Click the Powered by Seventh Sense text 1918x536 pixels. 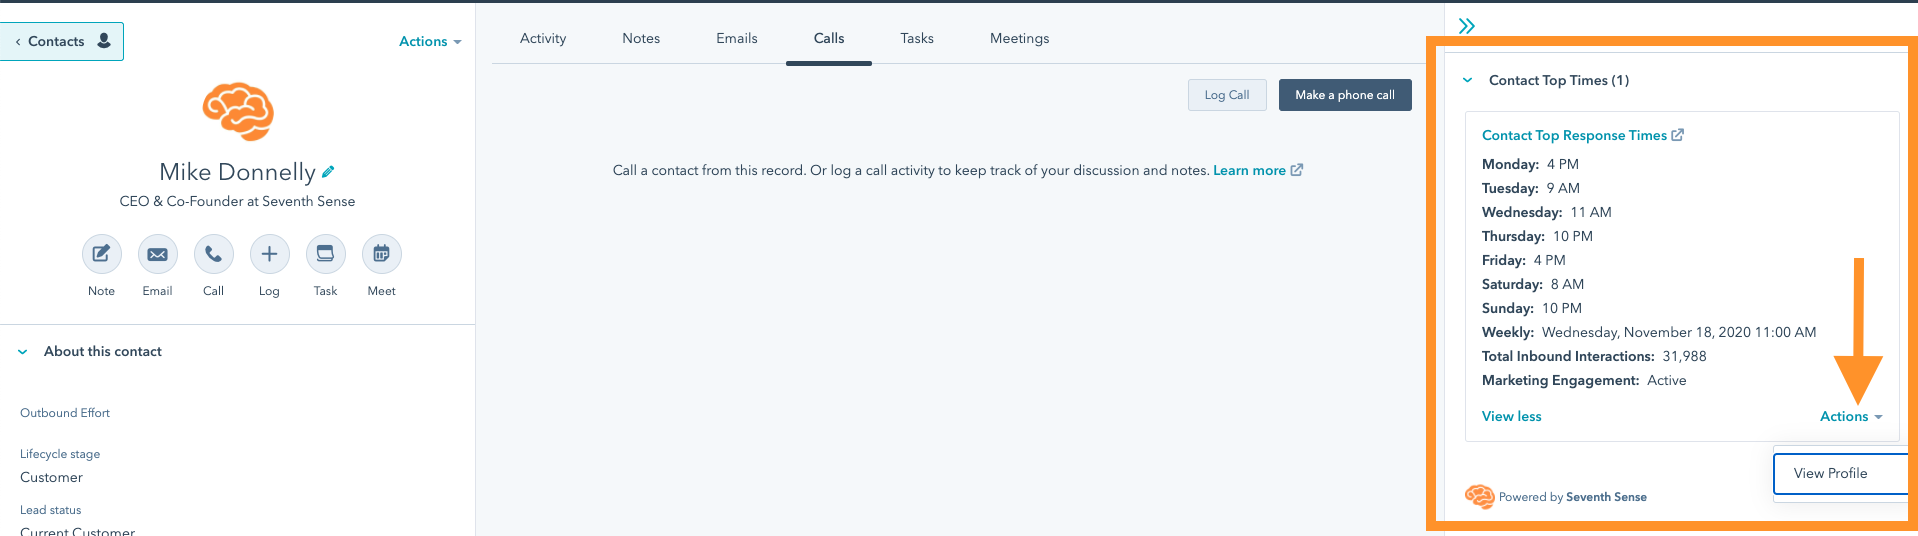[1572, 497]
